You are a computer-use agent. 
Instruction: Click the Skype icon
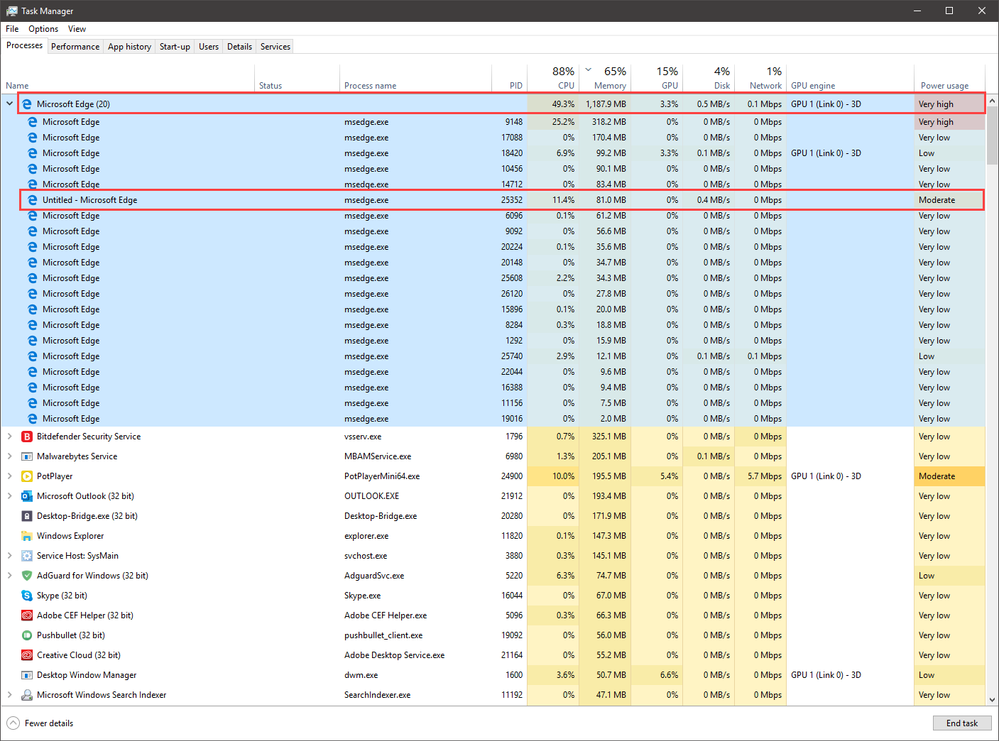[x=27, y=595]
